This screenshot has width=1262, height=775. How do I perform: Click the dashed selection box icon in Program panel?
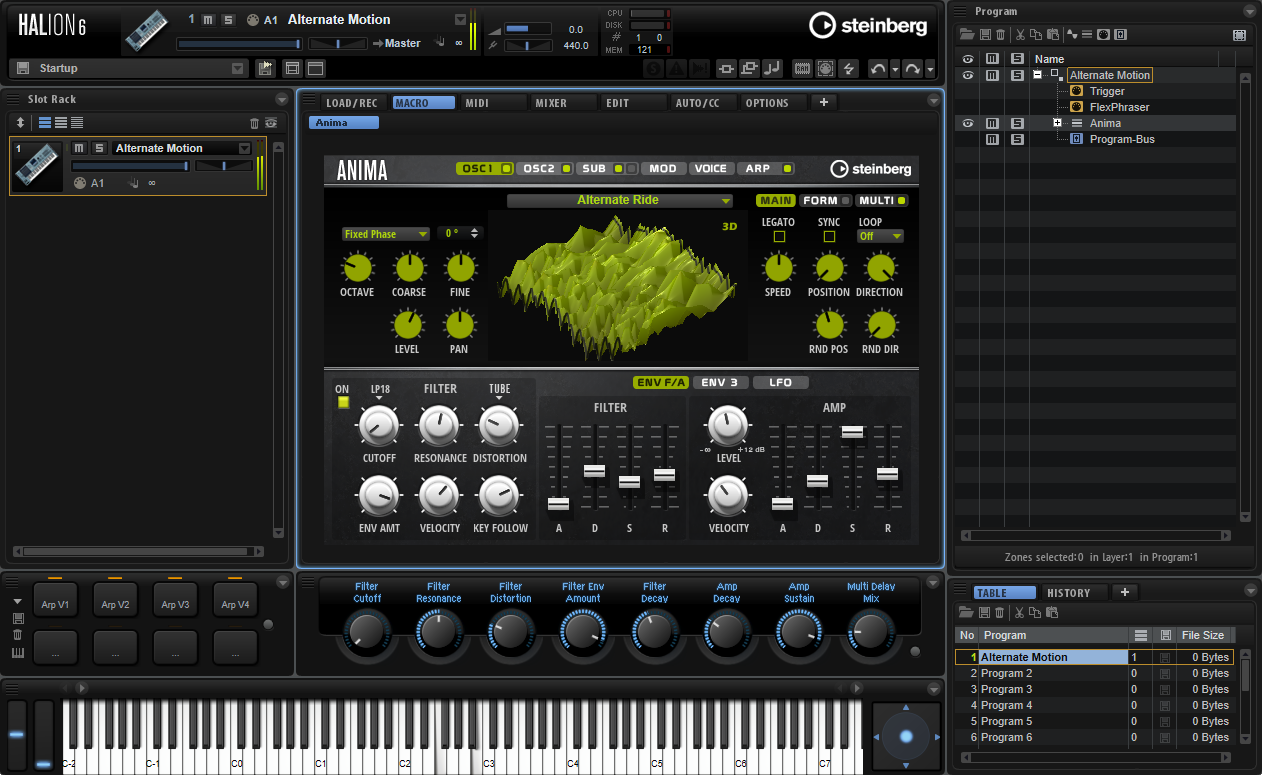pos(1240,34)
